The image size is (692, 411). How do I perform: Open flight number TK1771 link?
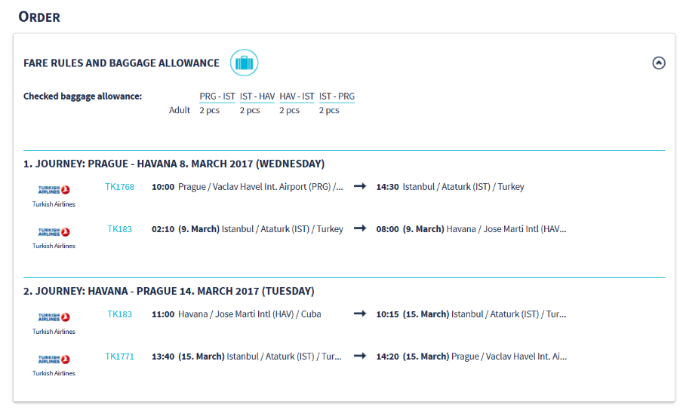(x=119, y=356)
